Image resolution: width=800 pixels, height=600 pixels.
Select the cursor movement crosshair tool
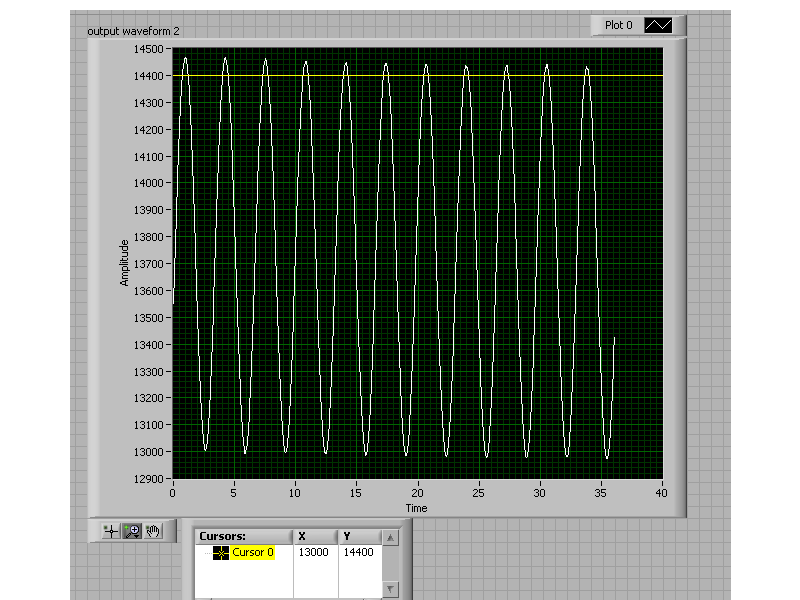coord(111,531)
